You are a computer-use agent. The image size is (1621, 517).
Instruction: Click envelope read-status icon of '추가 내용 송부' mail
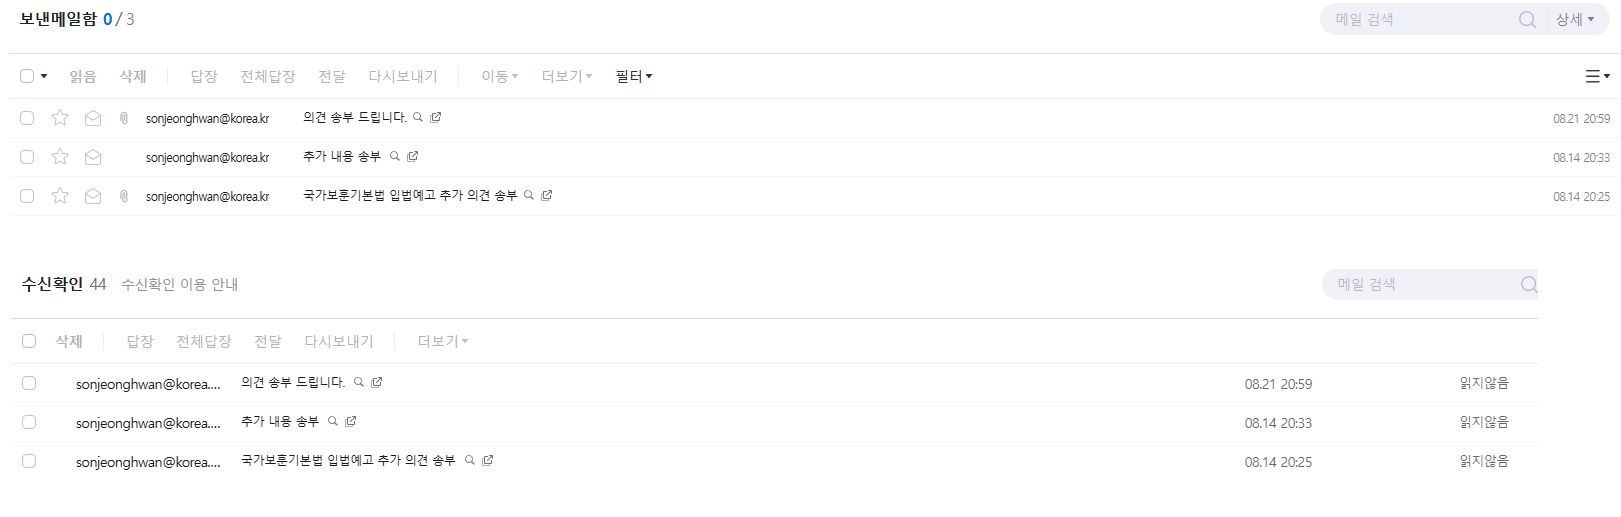93,157
